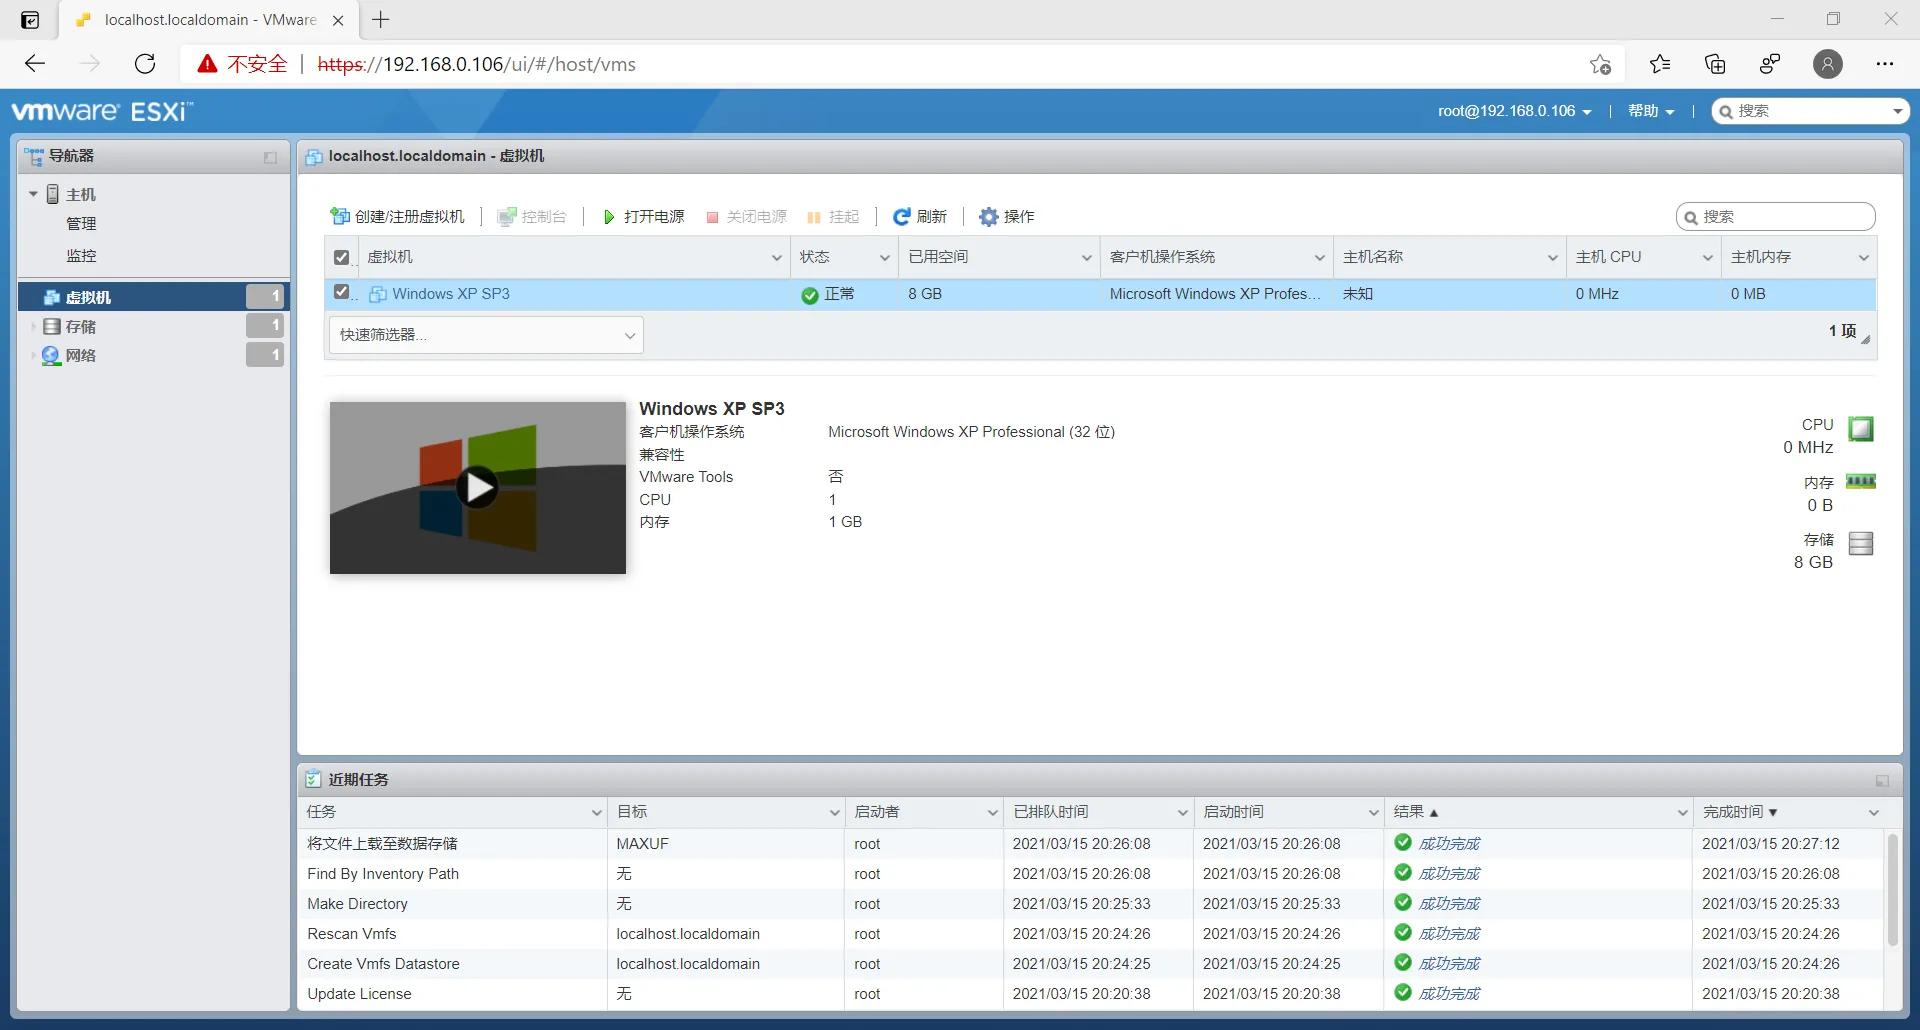Open browser collections icon
The height and width of the screenshot is (1030, 1920).
click(x=1715, y=64)
